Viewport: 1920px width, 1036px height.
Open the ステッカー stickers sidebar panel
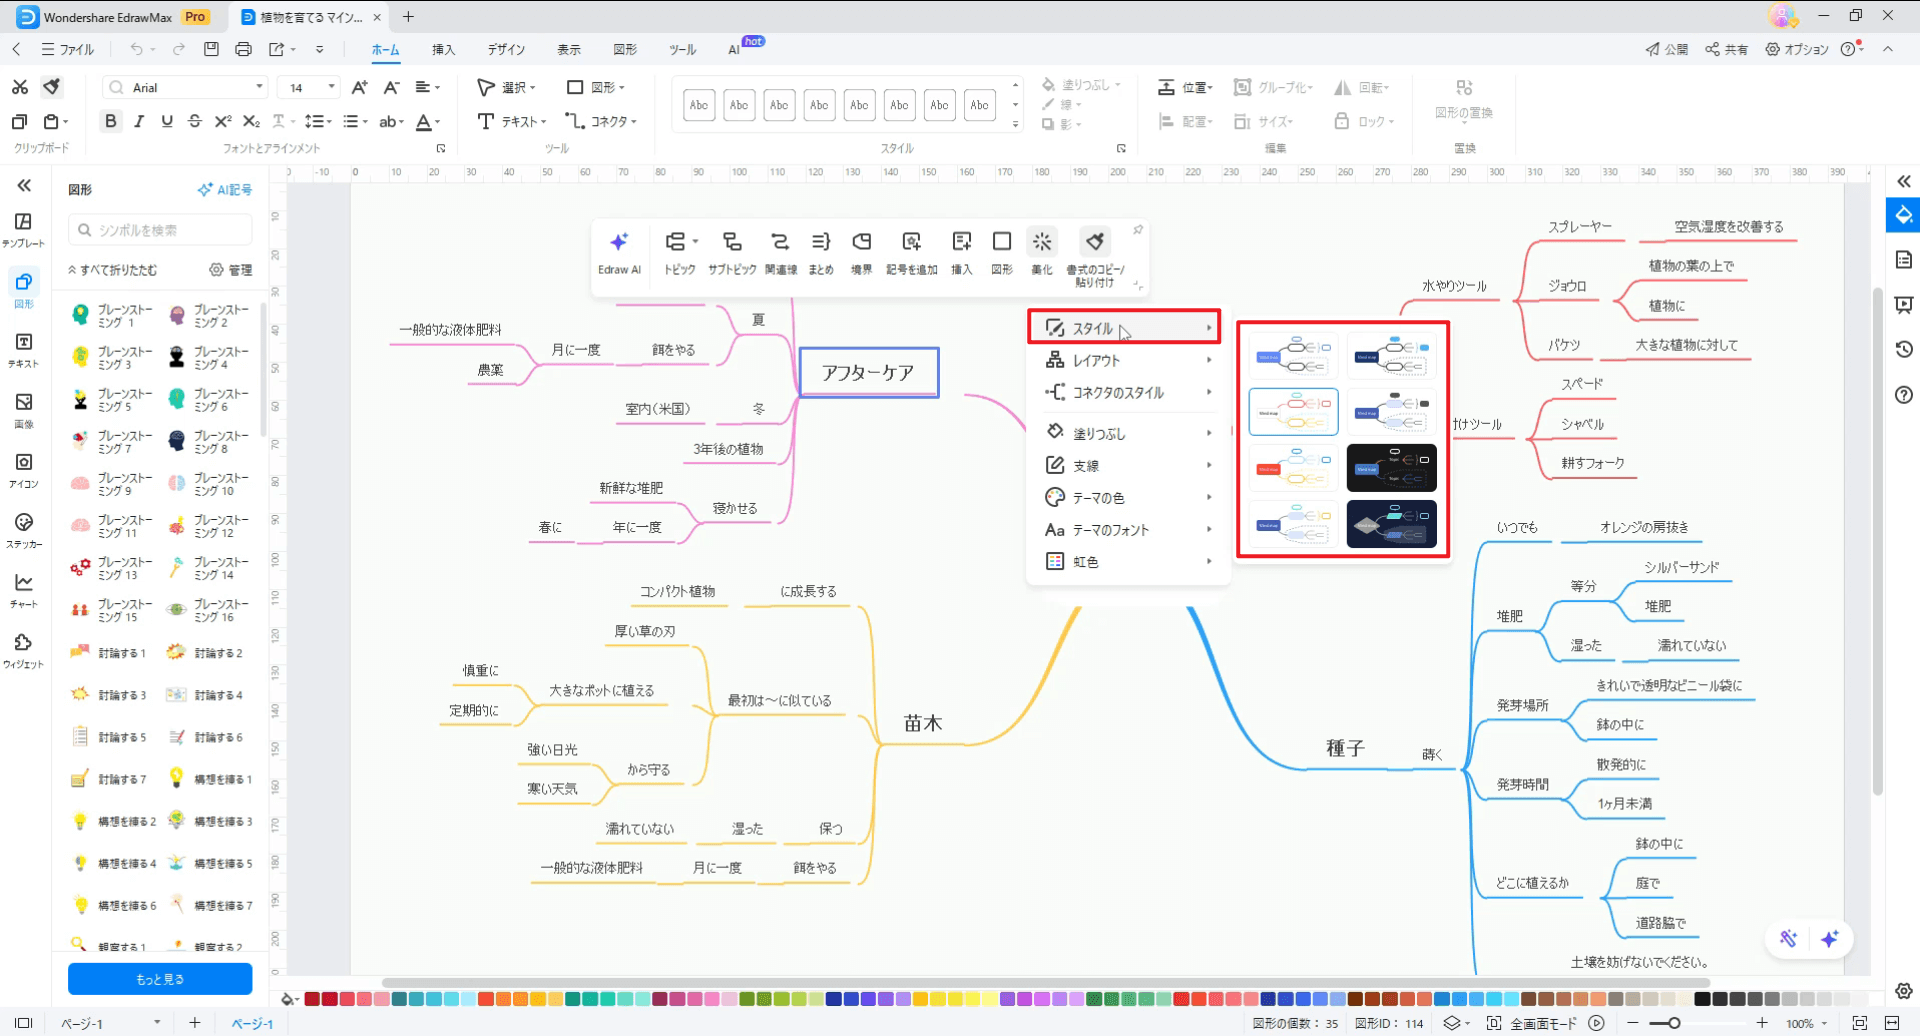pos(24,530)
